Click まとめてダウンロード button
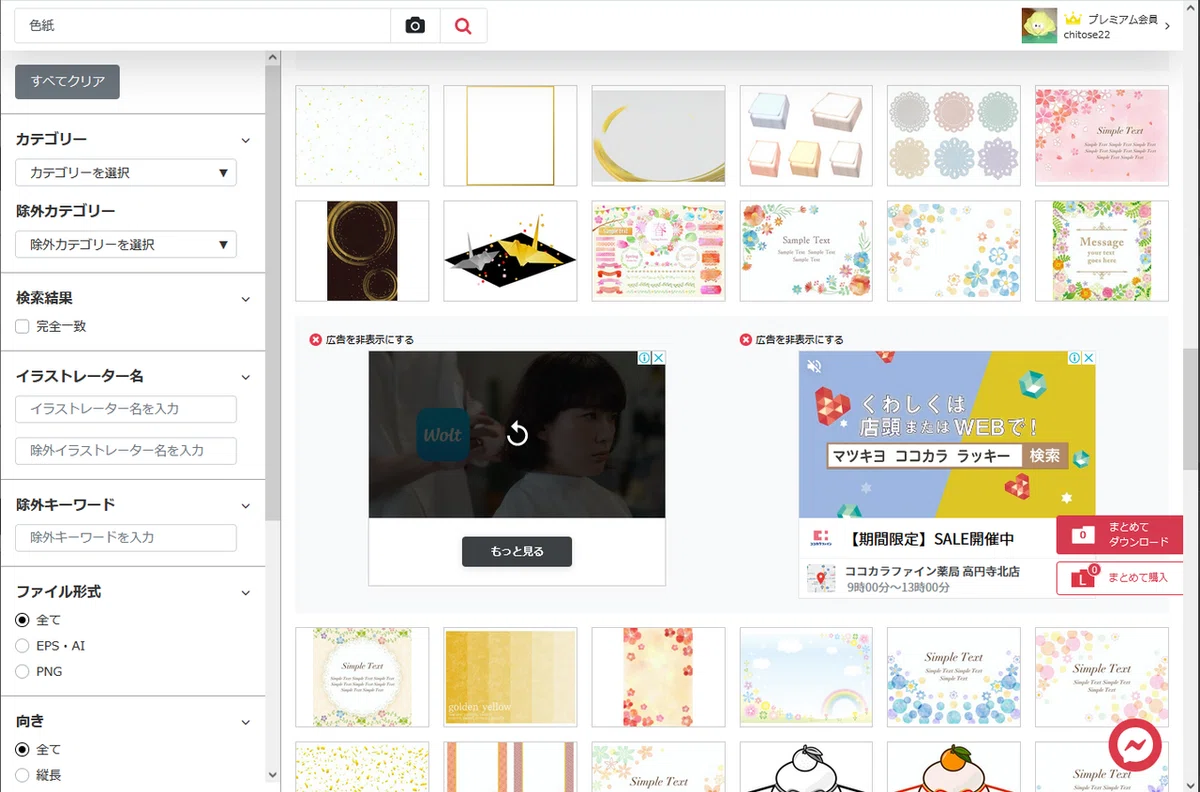This screenshot has height=792, width=1200. [1120, 534]
